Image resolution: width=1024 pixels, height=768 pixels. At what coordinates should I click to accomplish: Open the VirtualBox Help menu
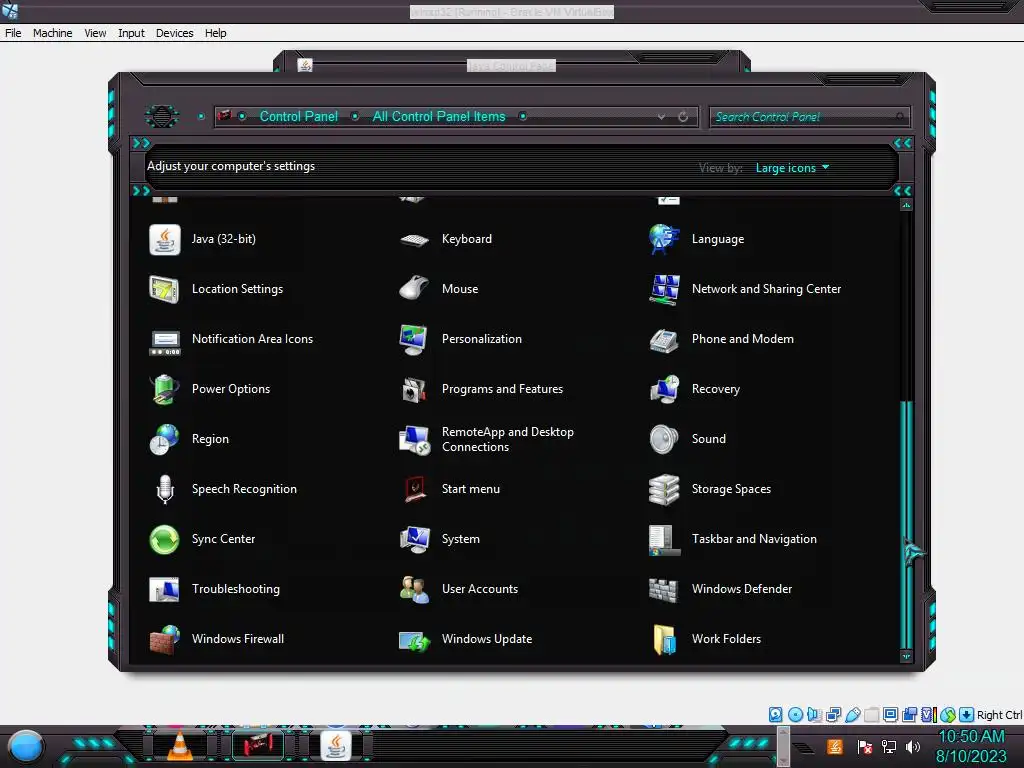(216, 33)
